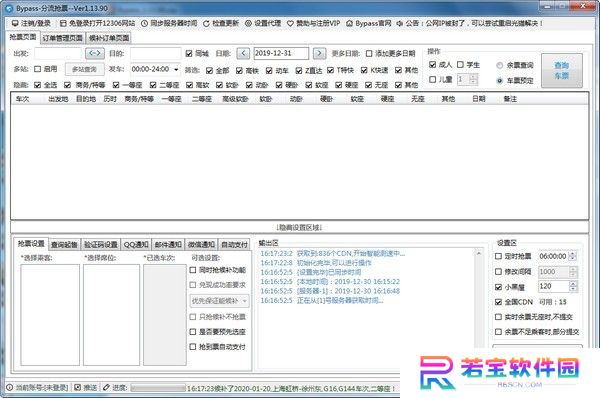
Task: Adjust the 儿童 count stepper
Action: pos(473,80)
